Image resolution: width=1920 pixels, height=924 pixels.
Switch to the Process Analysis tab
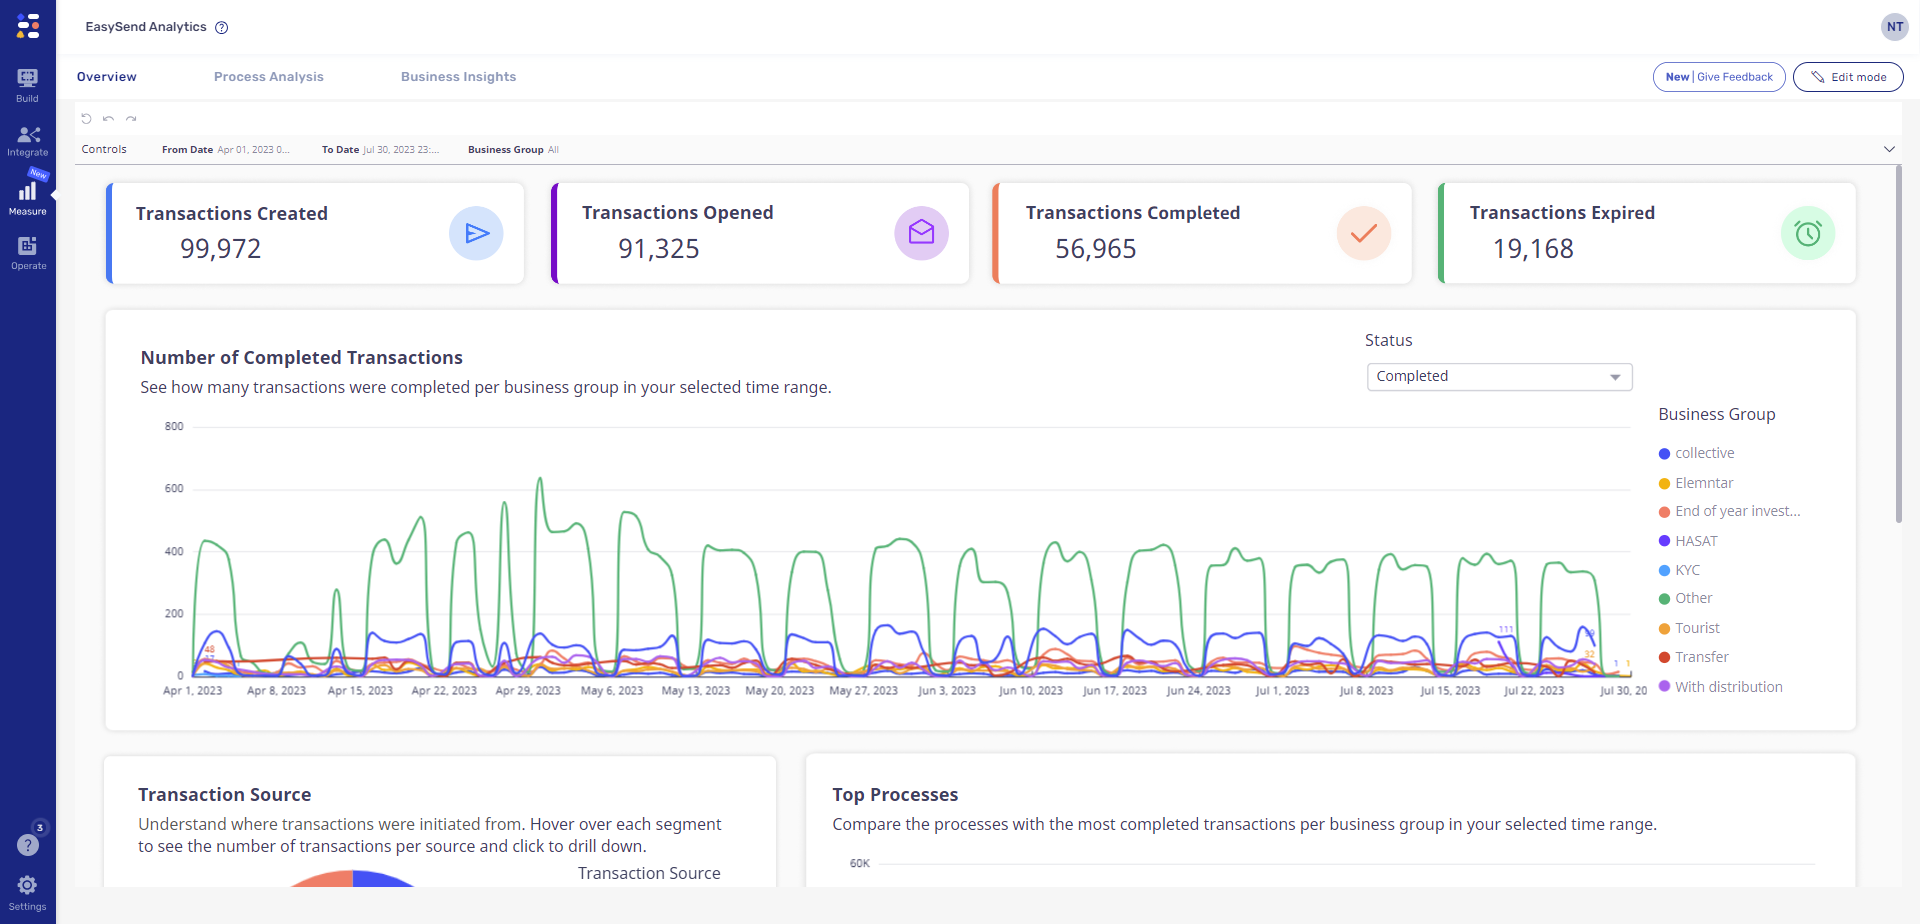pyautogui.click(x=268, y=76)
